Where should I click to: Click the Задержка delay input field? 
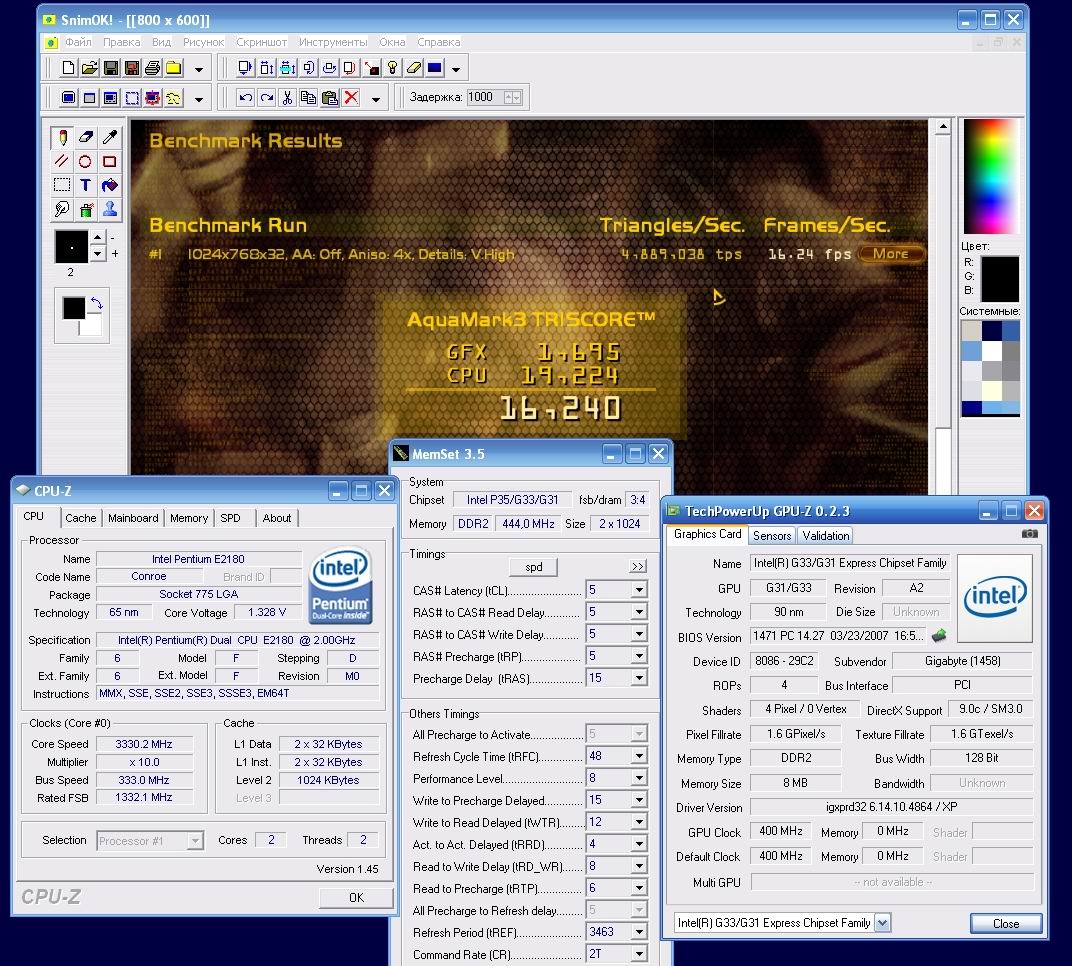pyautogui.click(x=487, y=97)
